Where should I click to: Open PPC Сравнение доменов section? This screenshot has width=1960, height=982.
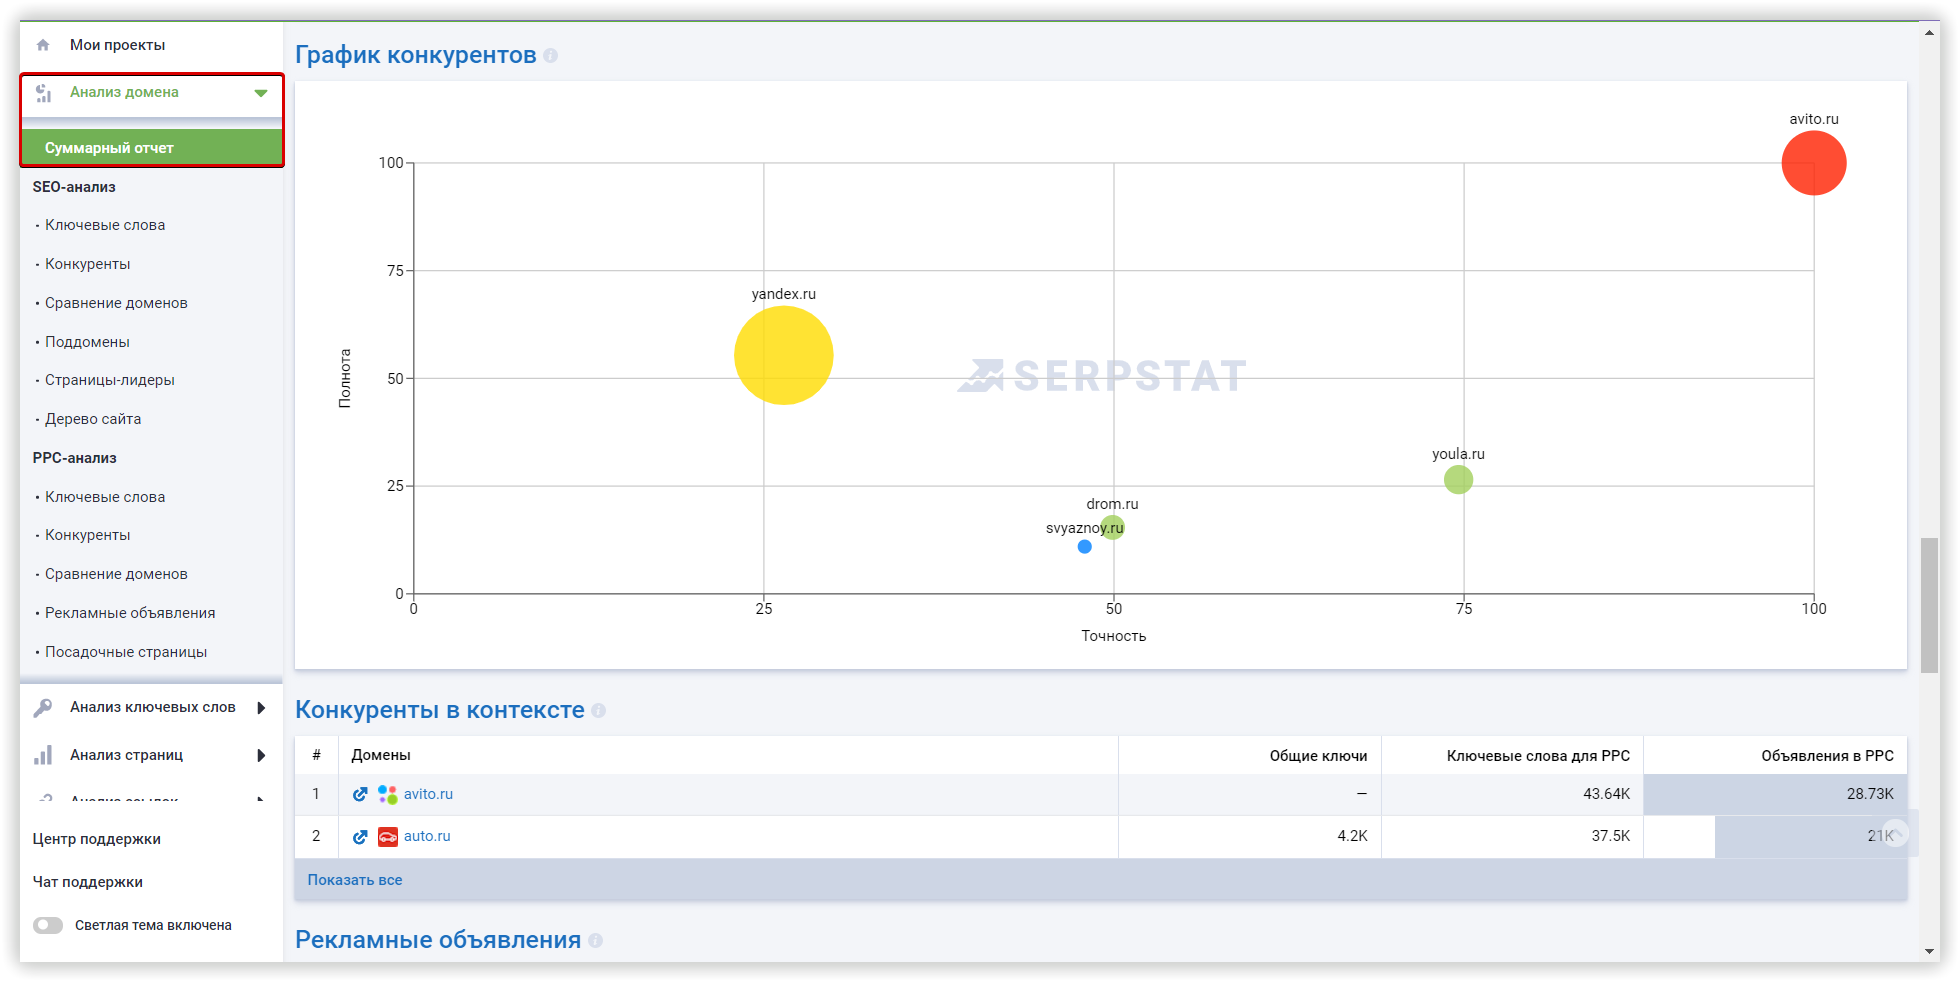(116, 574)
